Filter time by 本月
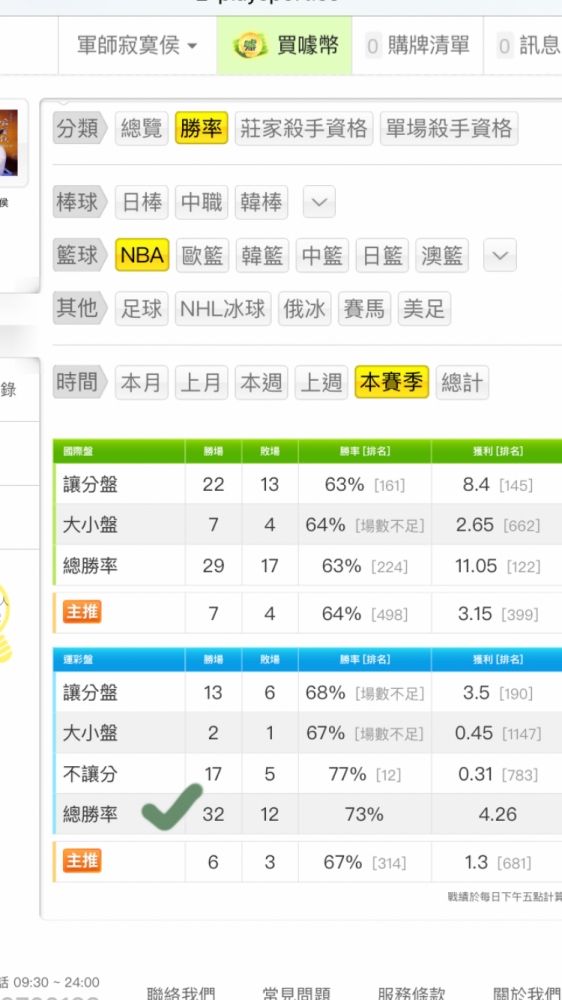The image size is (562, 1000). coord(142,383)
